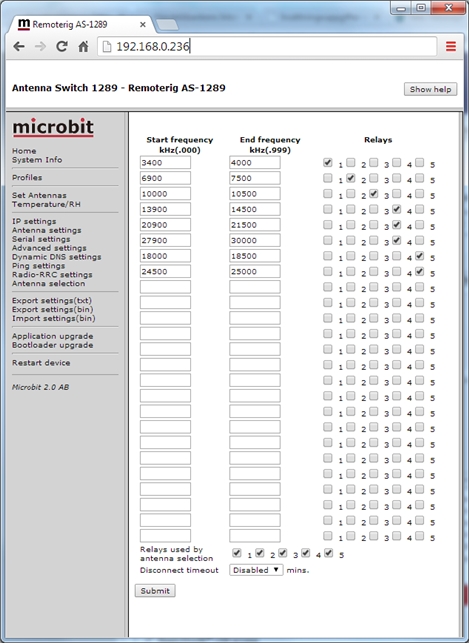Open Antenna settings in sidebar
Viewport: 469px width, 643px height.
click(46, 230)
